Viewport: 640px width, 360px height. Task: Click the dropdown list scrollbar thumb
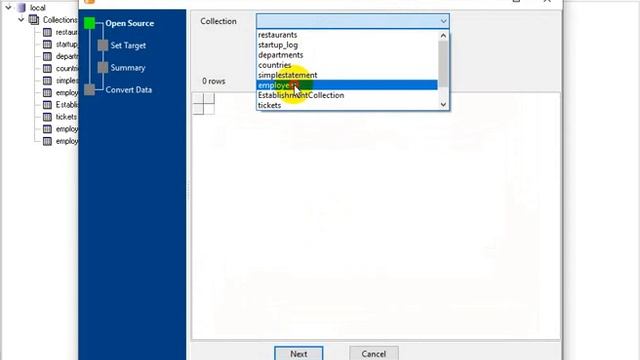click(x=443, y=64)
